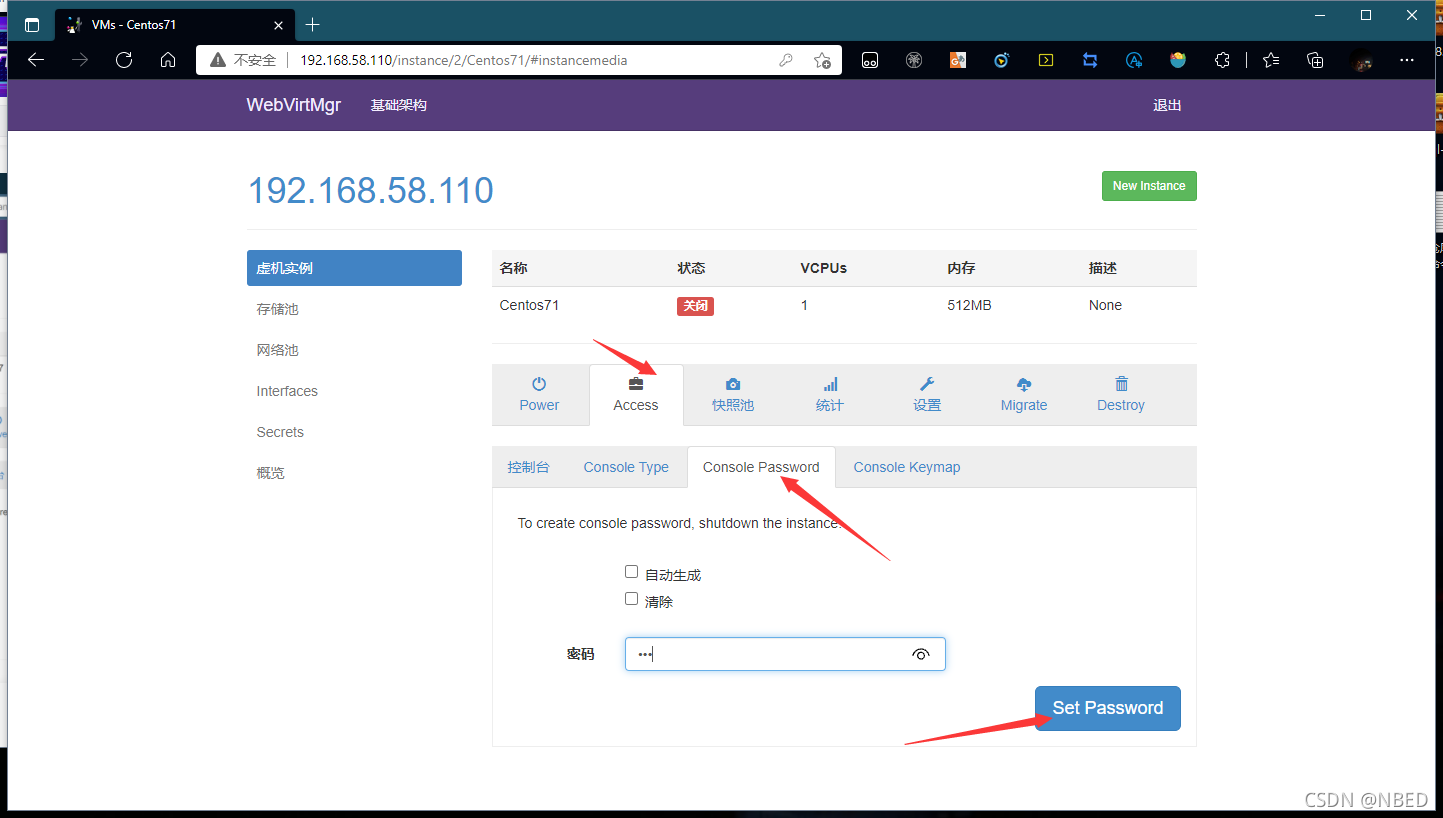Open the 快照池 snapshot tab
The height and width of the screenshot is (818, 1443).
pyautogui.click(x=733, y=395)
